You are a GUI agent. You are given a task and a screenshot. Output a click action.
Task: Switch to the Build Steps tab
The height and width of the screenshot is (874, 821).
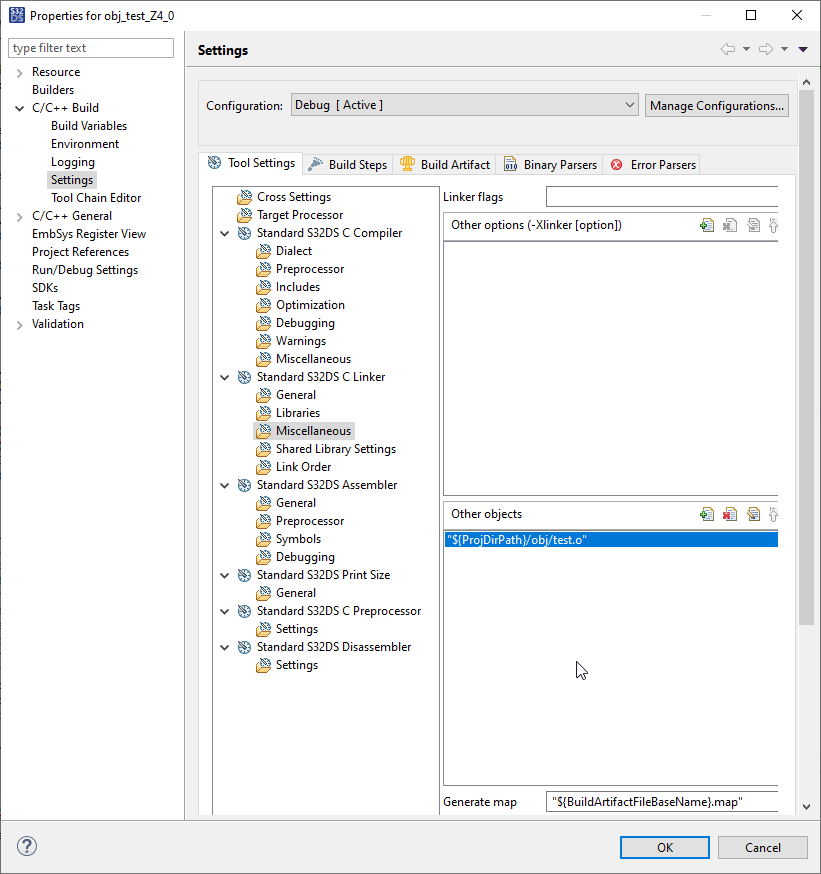coord(348,164)
